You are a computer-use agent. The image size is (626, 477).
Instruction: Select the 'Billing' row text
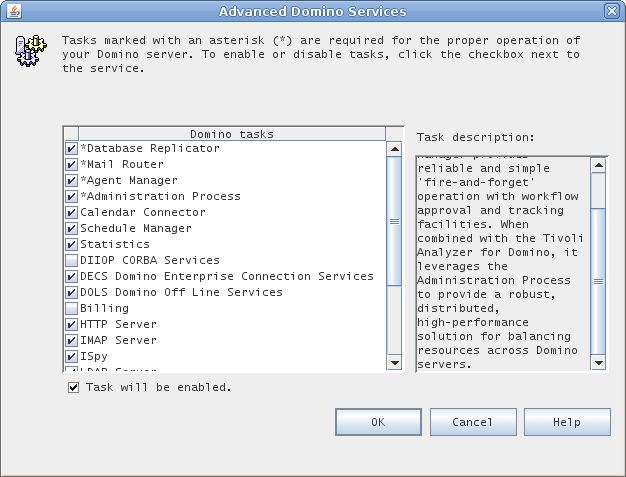[105, 308]
